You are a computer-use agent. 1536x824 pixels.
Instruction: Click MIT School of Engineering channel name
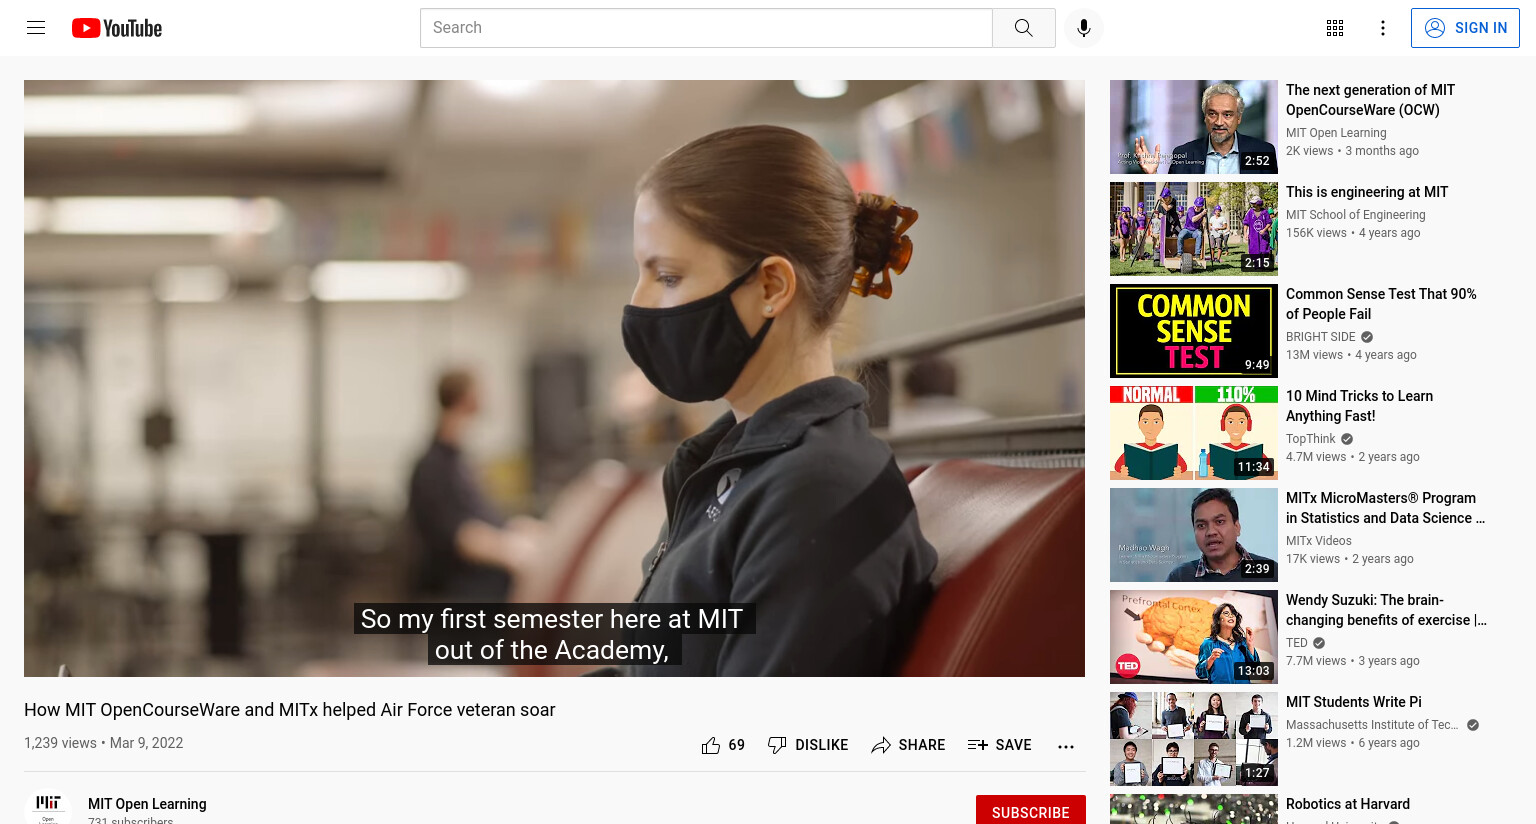(1356, 215)
